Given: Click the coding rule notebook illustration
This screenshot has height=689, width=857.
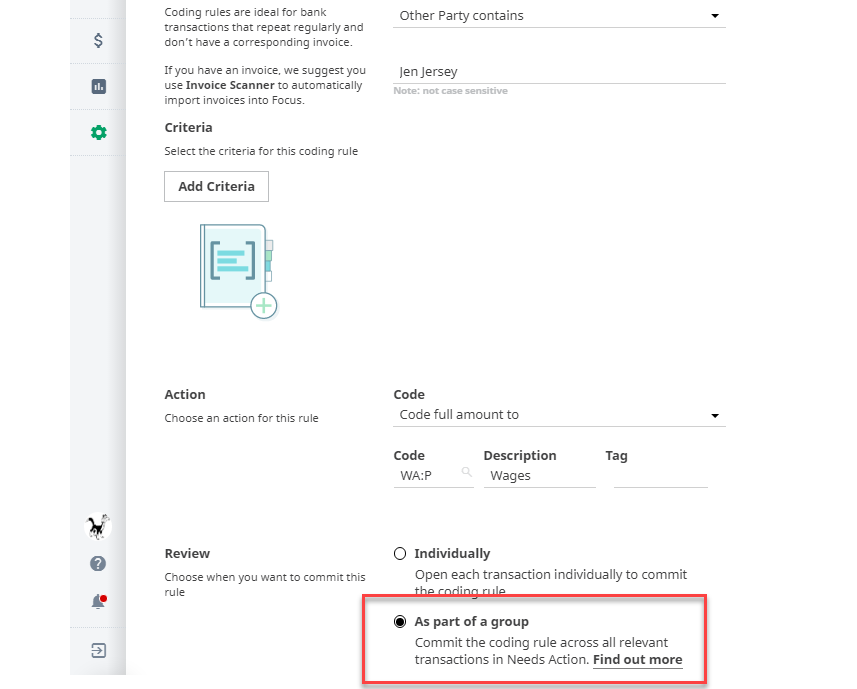Looking at the screenshot, I should coord(238,271).
